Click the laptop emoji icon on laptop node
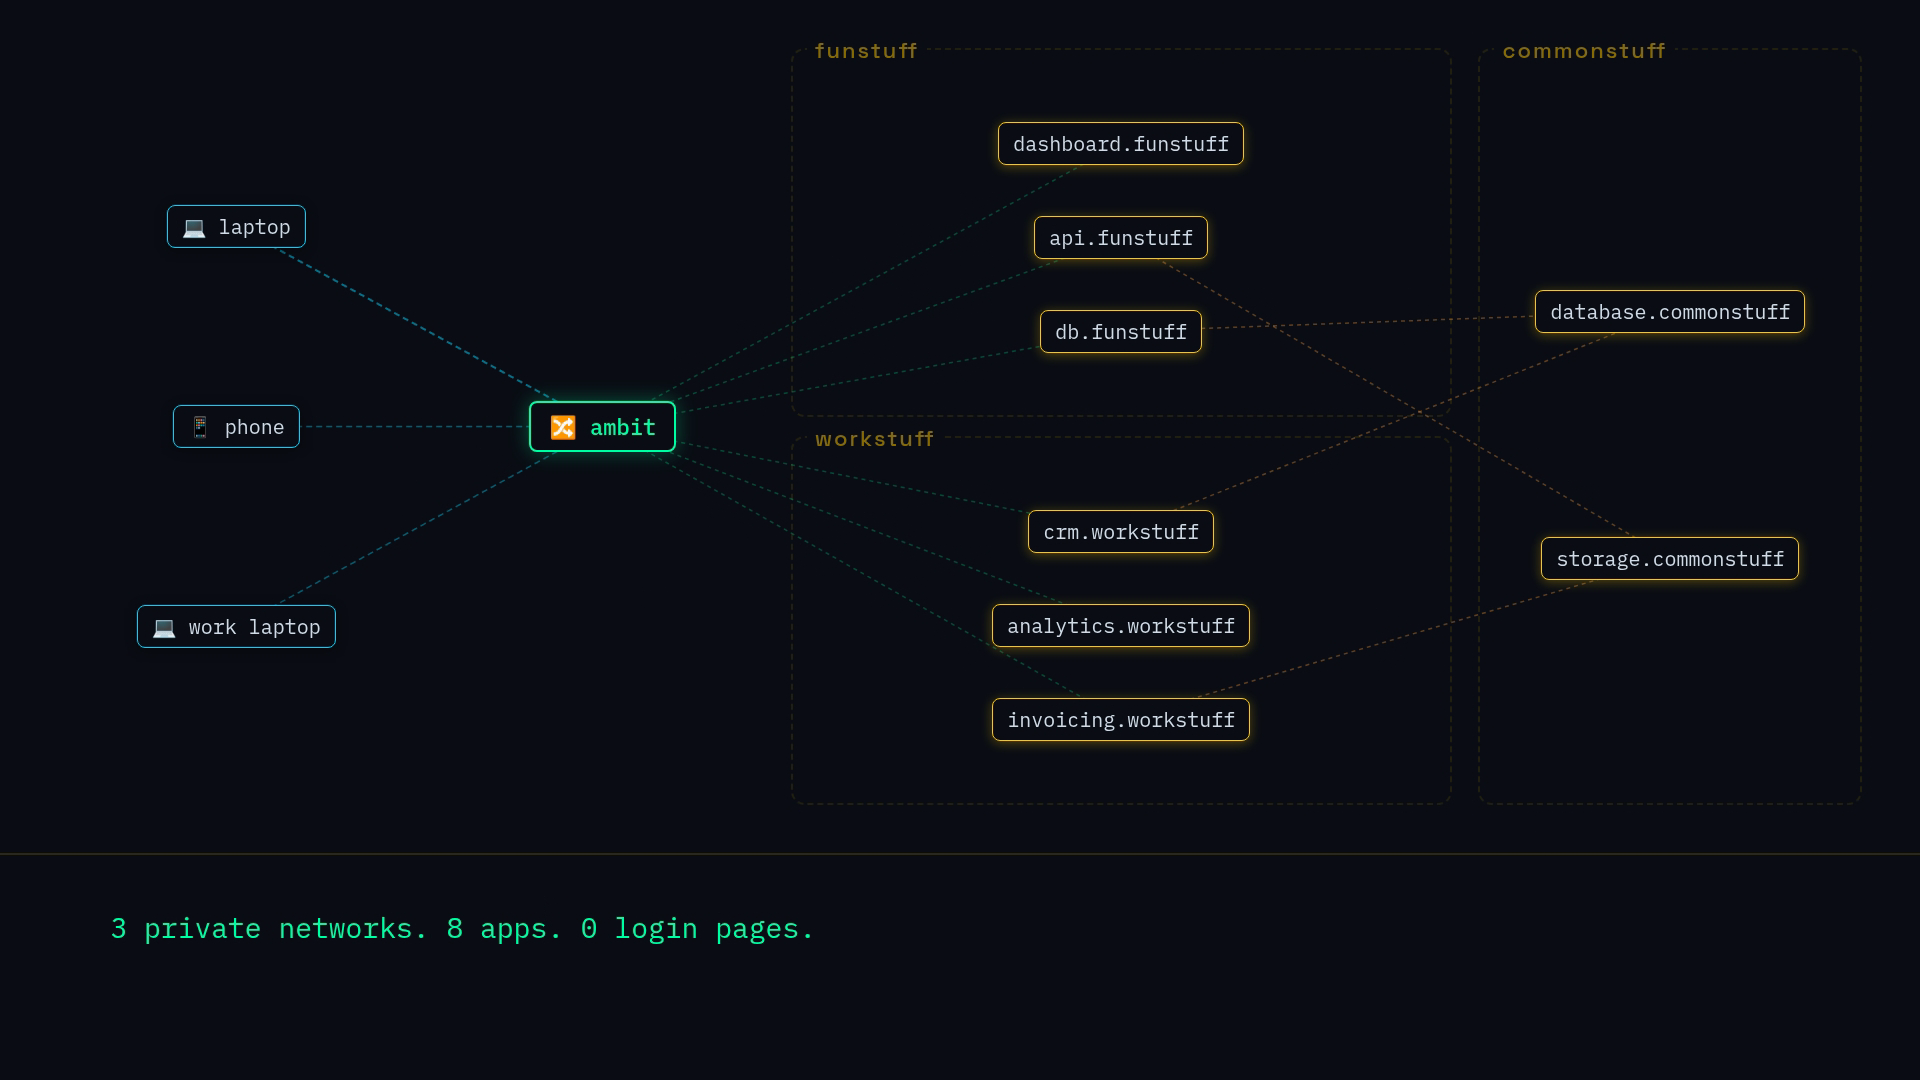1920x1080 pixels. point(194,228)
